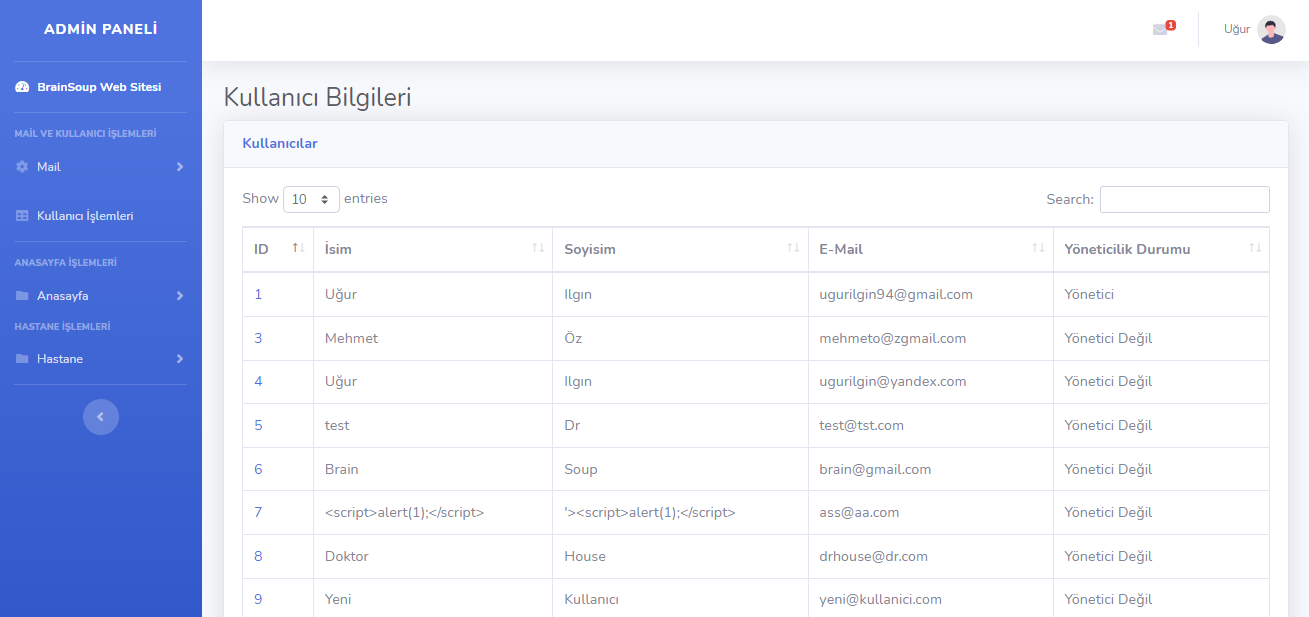Collapse the sidebar with round arrow button
This screenshot has width=1309, height=617.
click(x=101, y=417)
